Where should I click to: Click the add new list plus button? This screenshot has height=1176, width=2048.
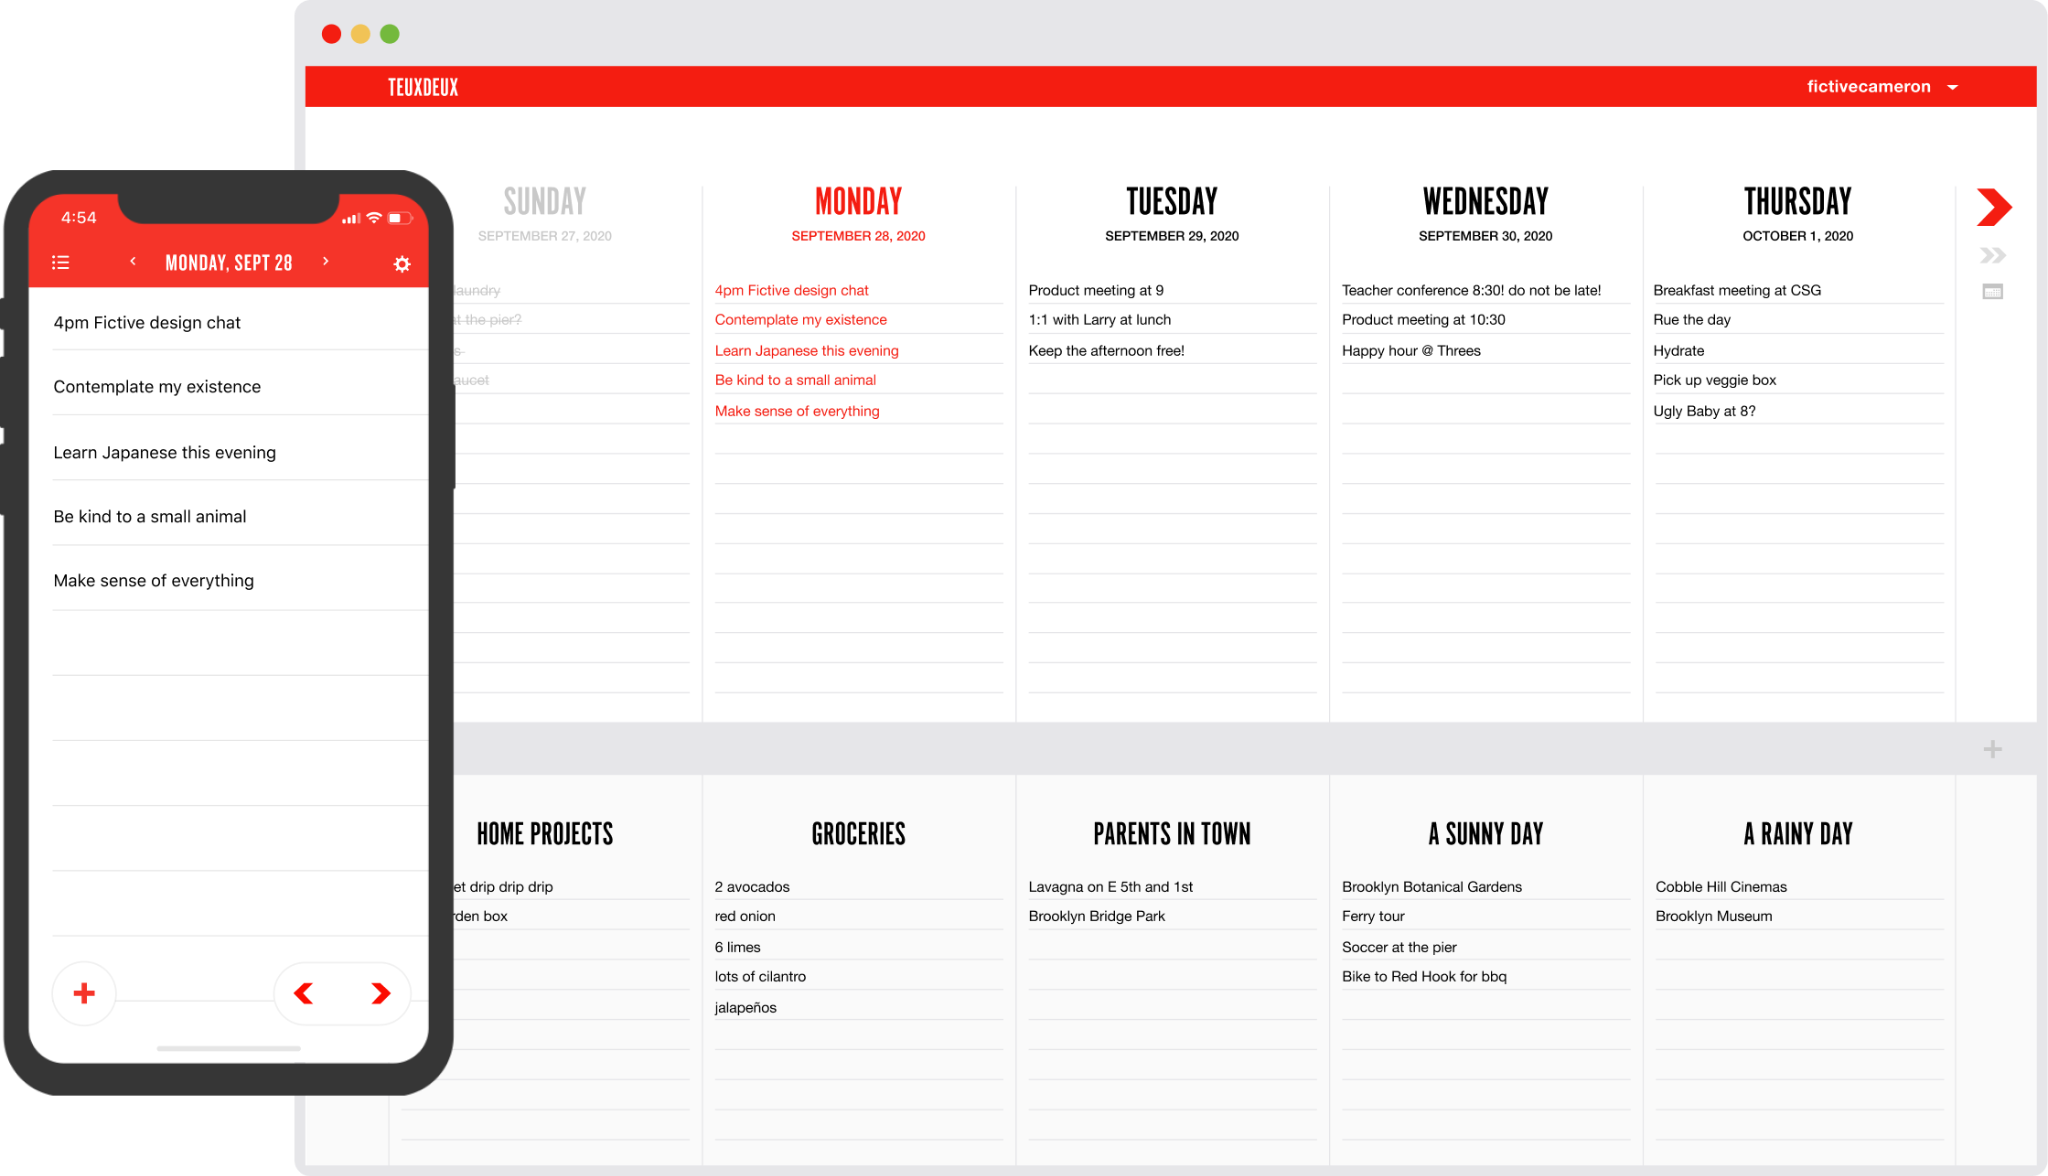(1993, 748)
